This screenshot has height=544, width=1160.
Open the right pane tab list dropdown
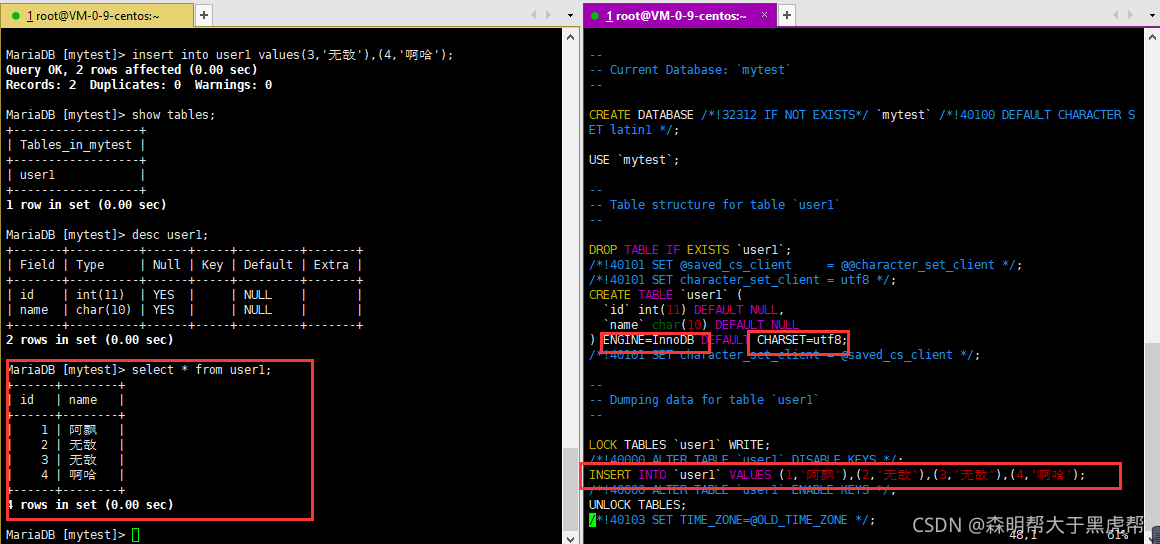tap(1151, 15)
